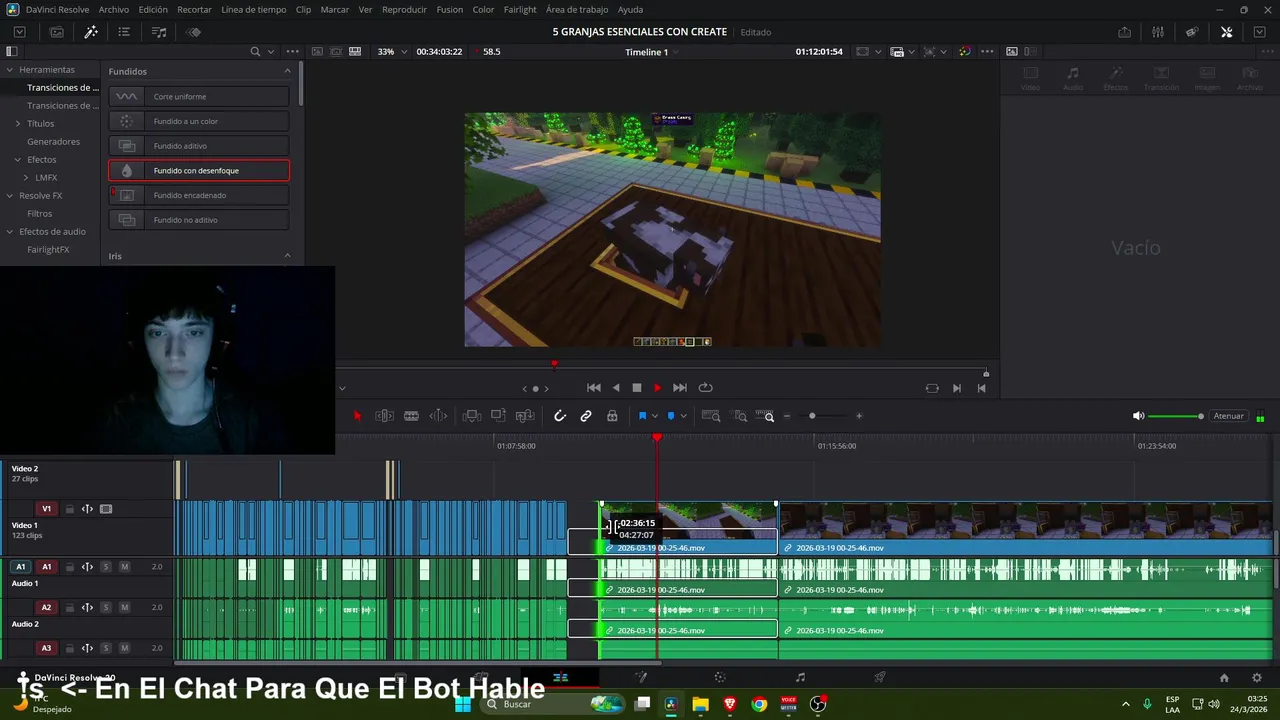The height and width of the screenshot is (720, 1280).
Task: Open the Sound Library icon
Action: [x=159, y=32]
